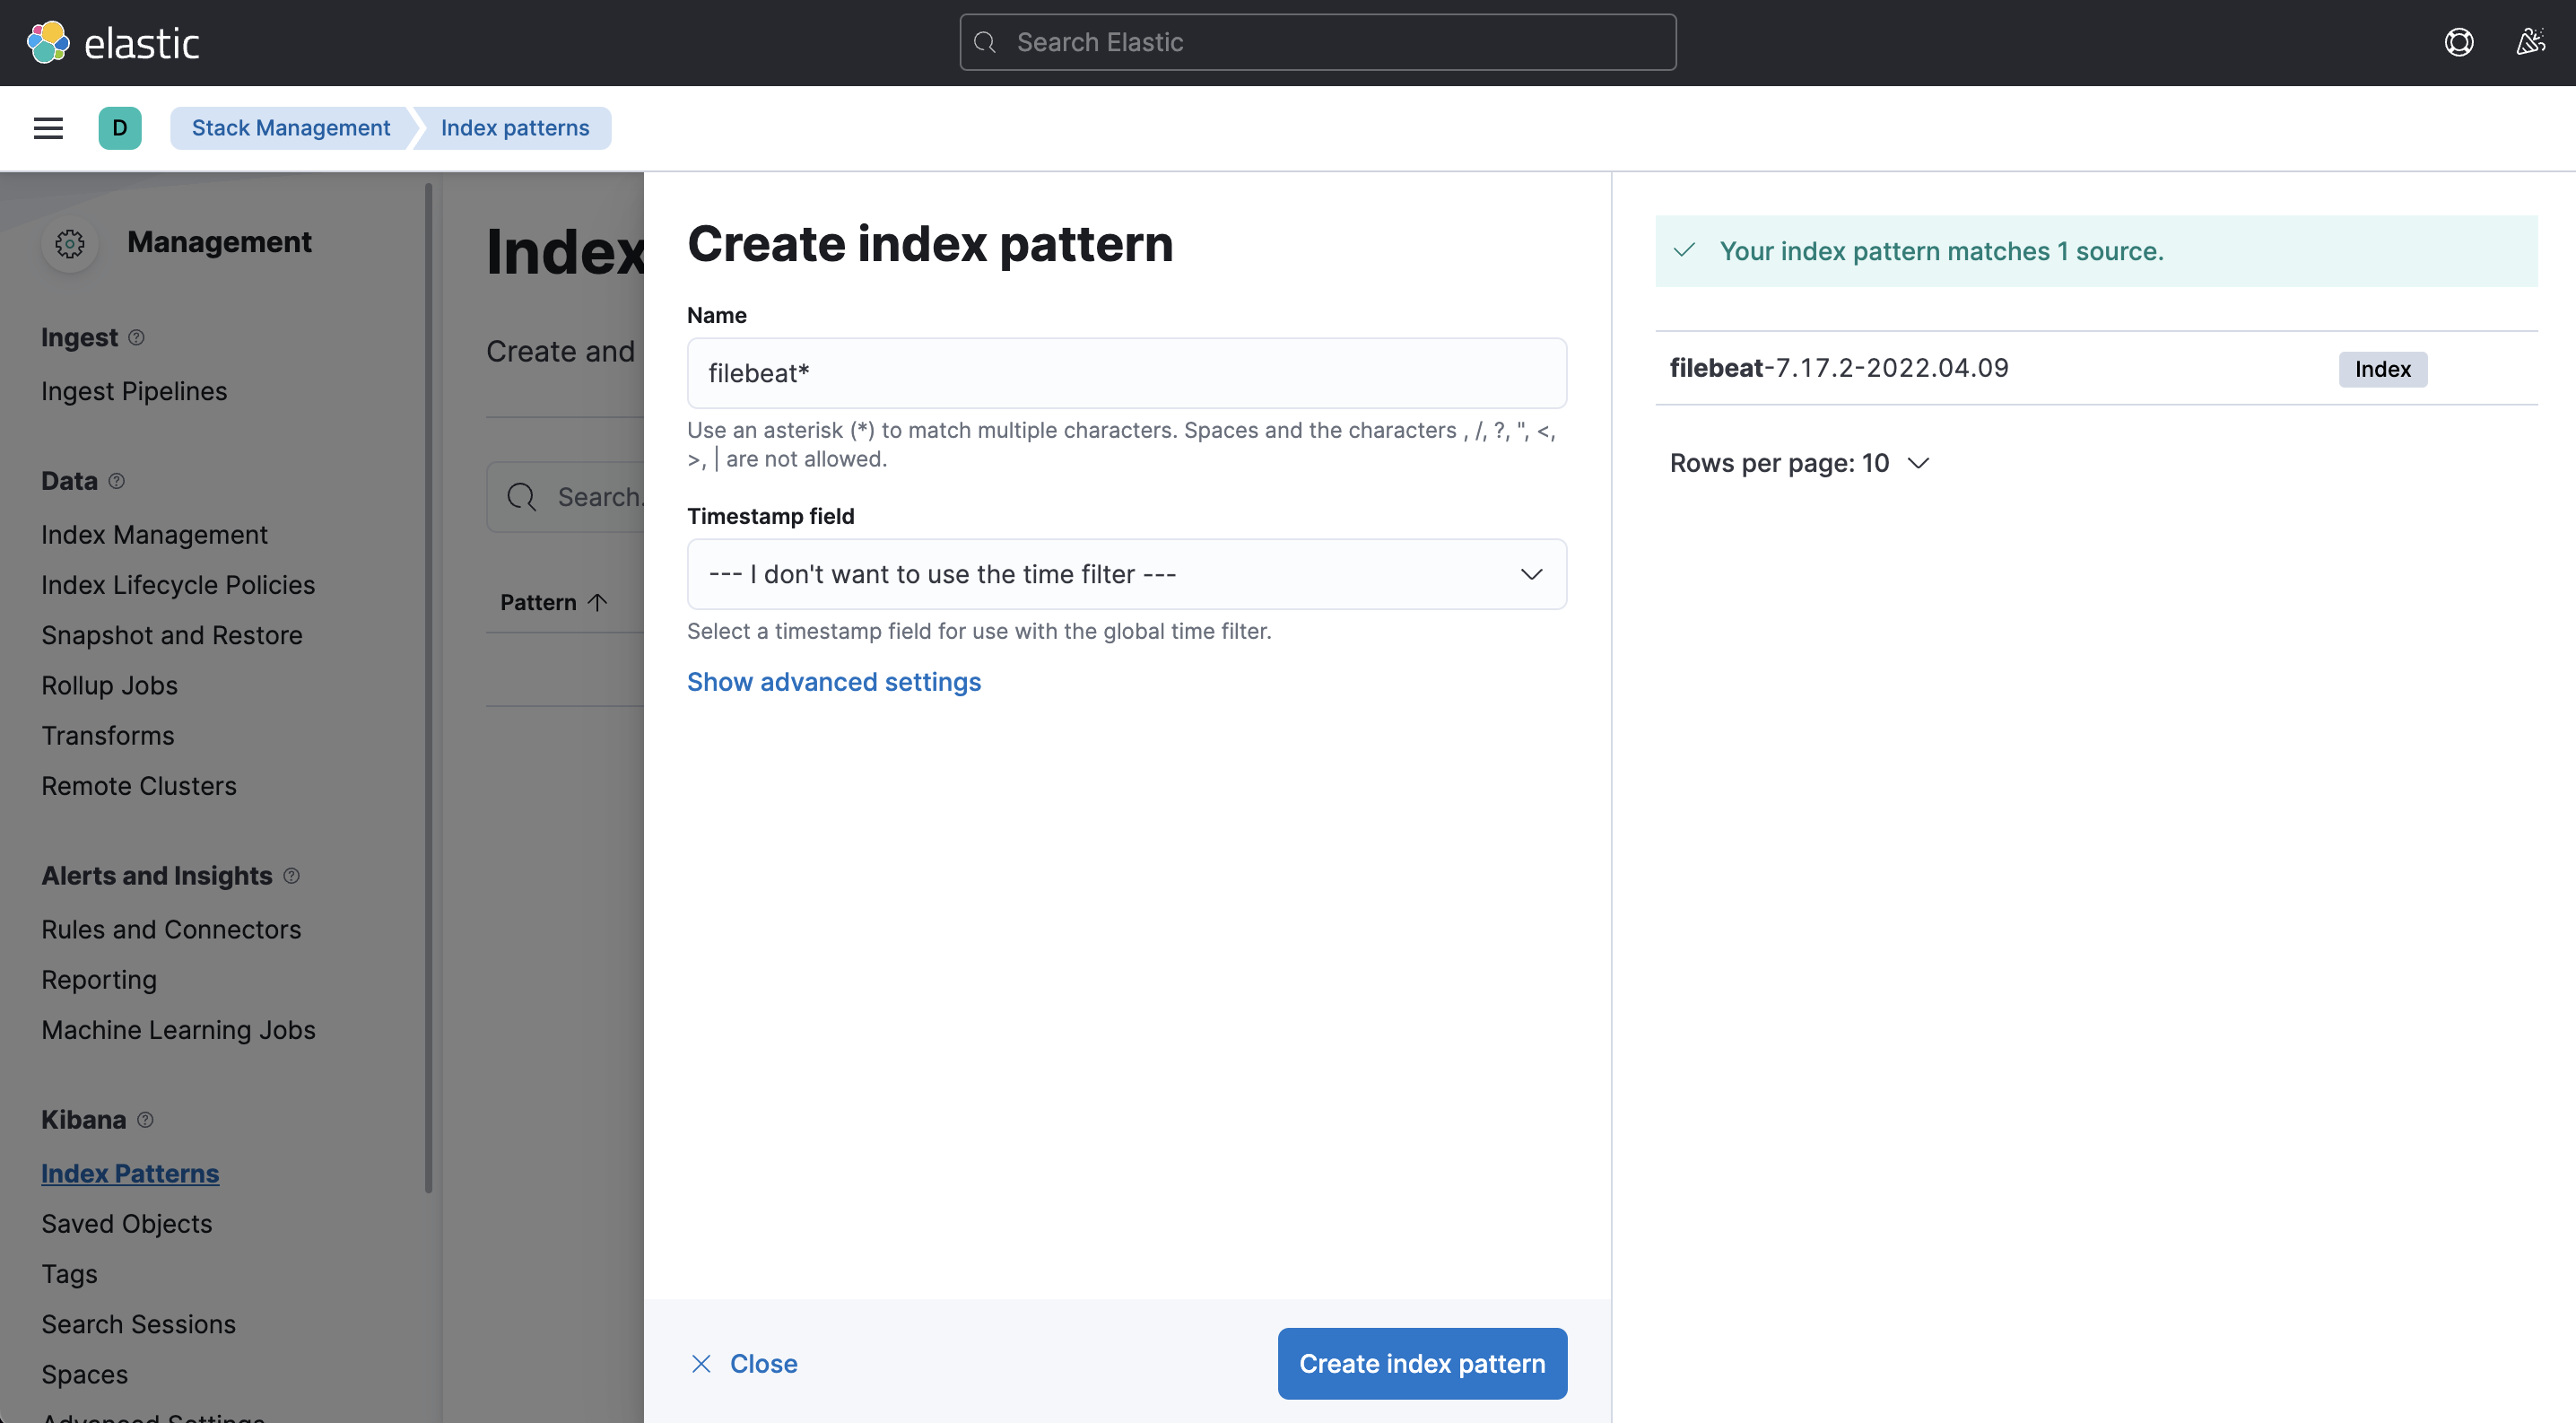Click the Create index pattern button
Screen dimensions: 2576x1423
click(x=1421, y=1363)
